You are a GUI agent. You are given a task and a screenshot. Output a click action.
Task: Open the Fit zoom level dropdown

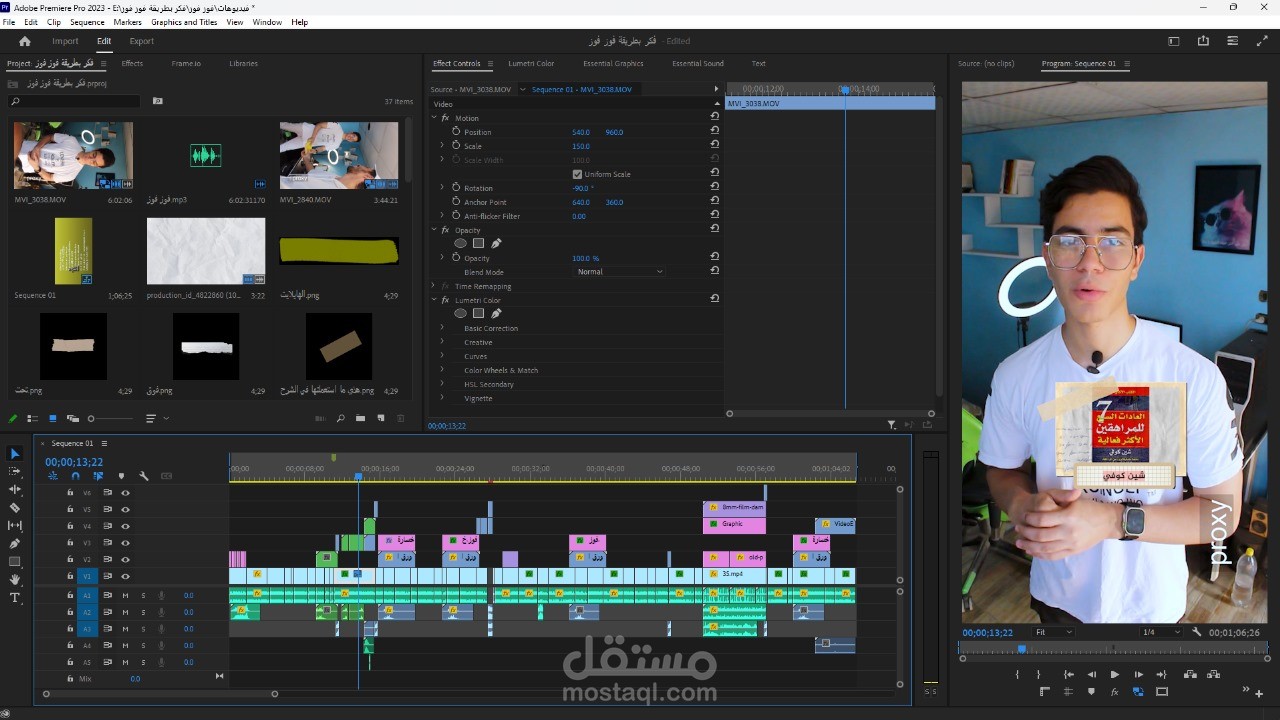1054,632
